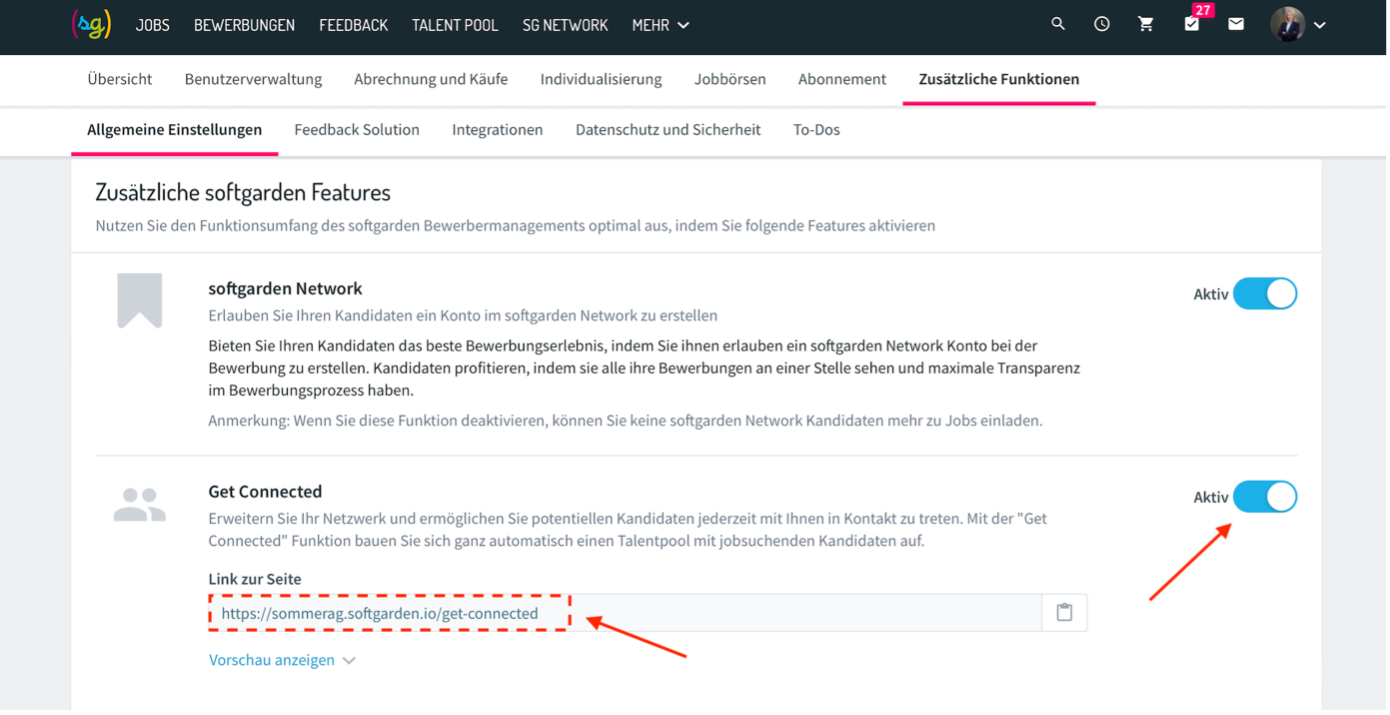Click the softgarden sg logo
1390x715 pixels.
pos(91,25)
